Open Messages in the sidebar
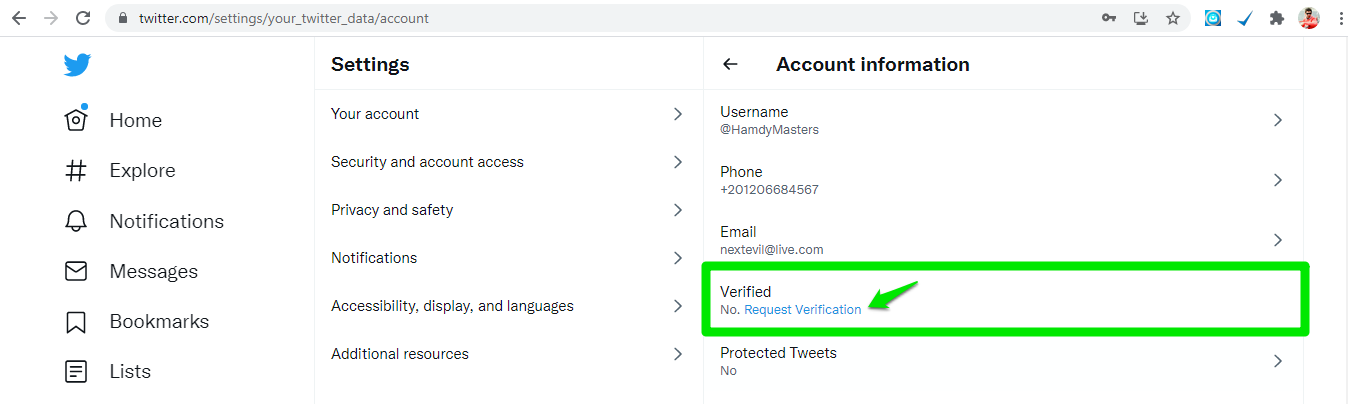Screen dimensions: 1348x404 tap(154, 271)
